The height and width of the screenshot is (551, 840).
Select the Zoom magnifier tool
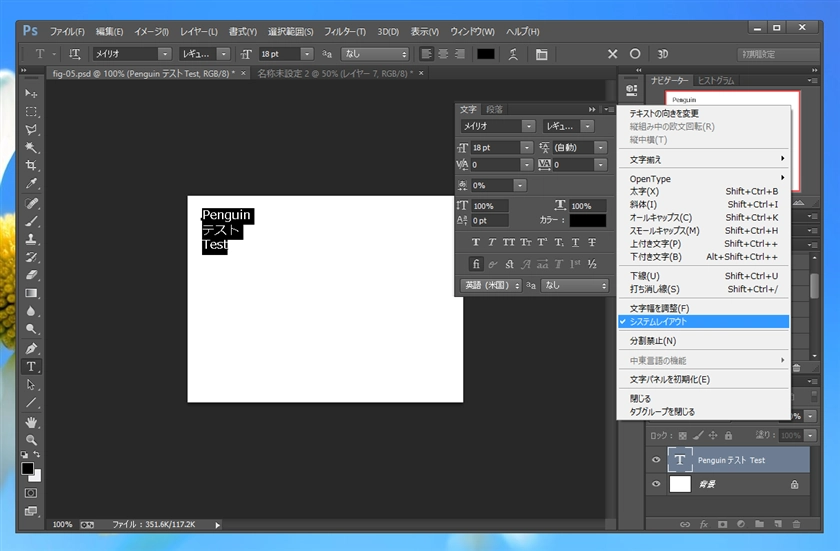click(x=31, y=439)
